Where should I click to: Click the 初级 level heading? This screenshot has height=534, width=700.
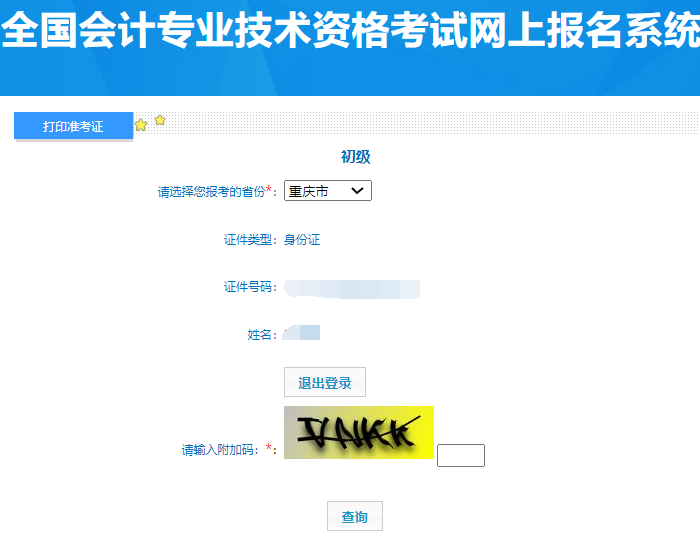[355, 157]
